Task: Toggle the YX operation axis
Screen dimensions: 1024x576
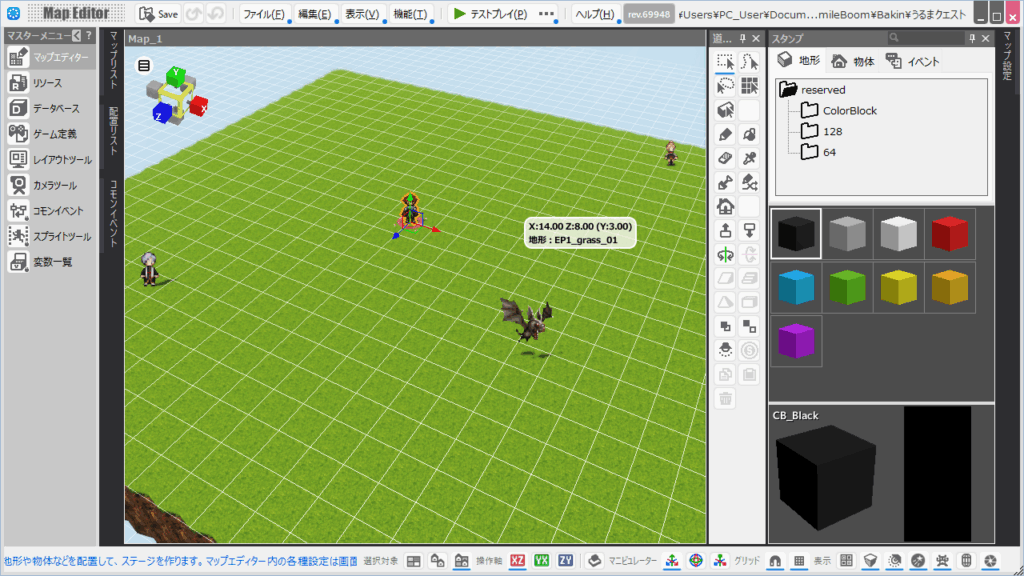Action: click(542, 561)
